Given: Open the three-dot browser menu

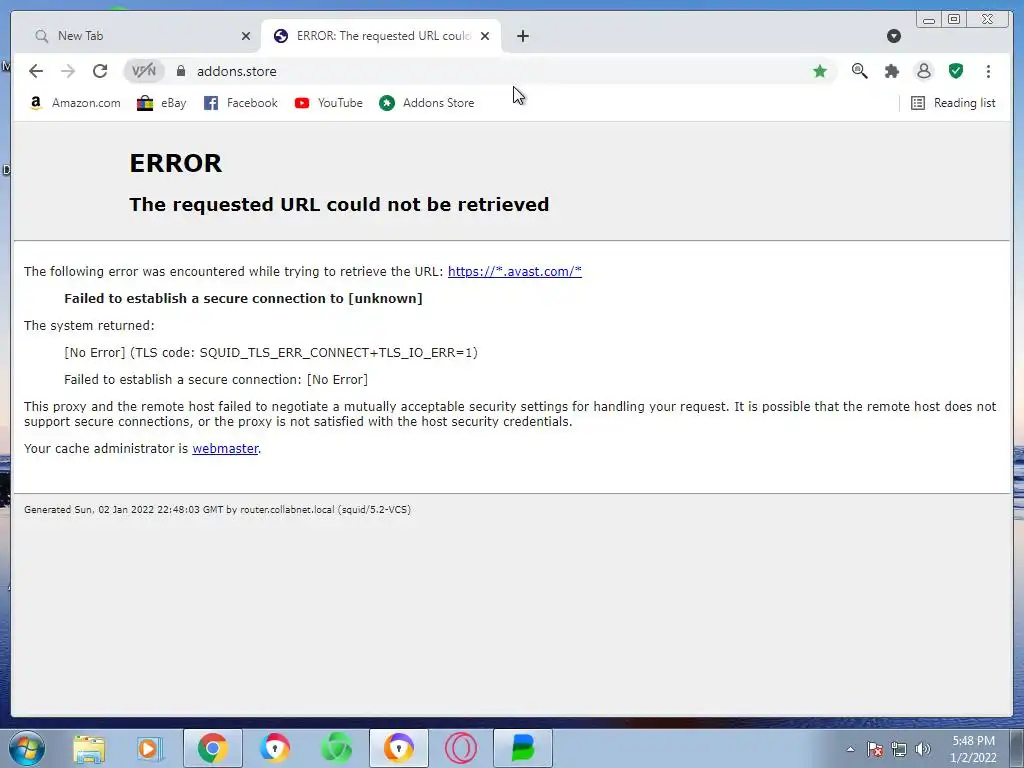Looking at the screenshot, I should pos(988,71).
